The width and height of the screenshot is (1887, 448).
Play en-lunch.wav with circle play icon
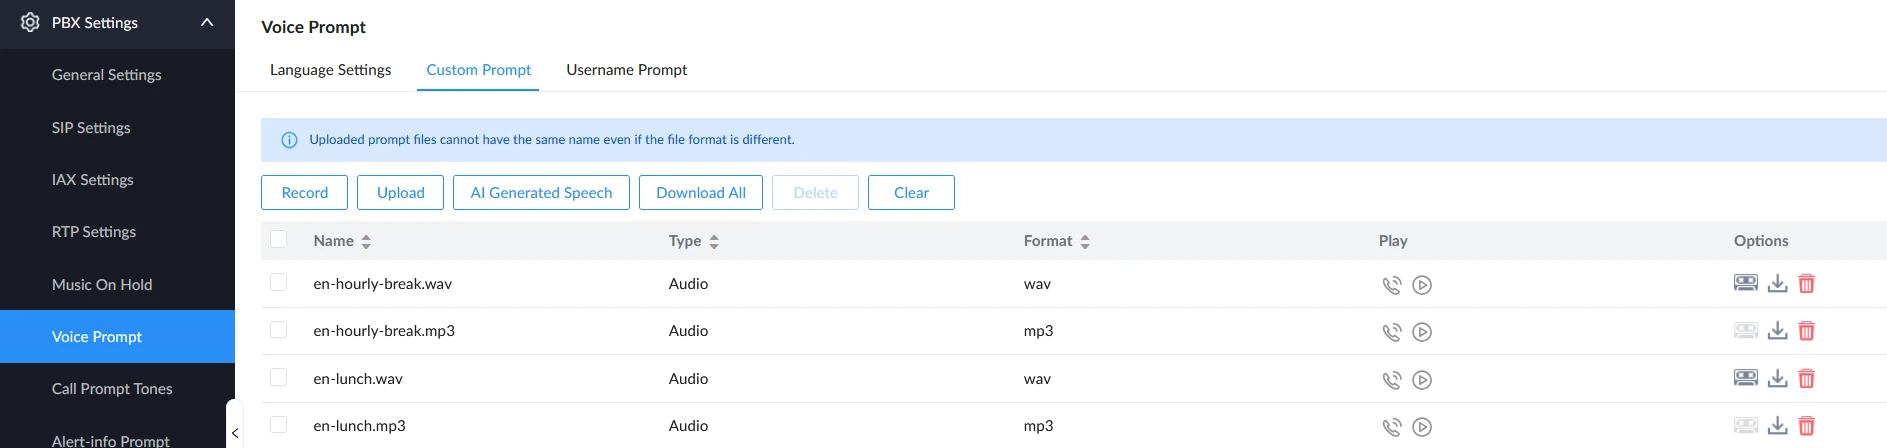[x=1422, y=380]
